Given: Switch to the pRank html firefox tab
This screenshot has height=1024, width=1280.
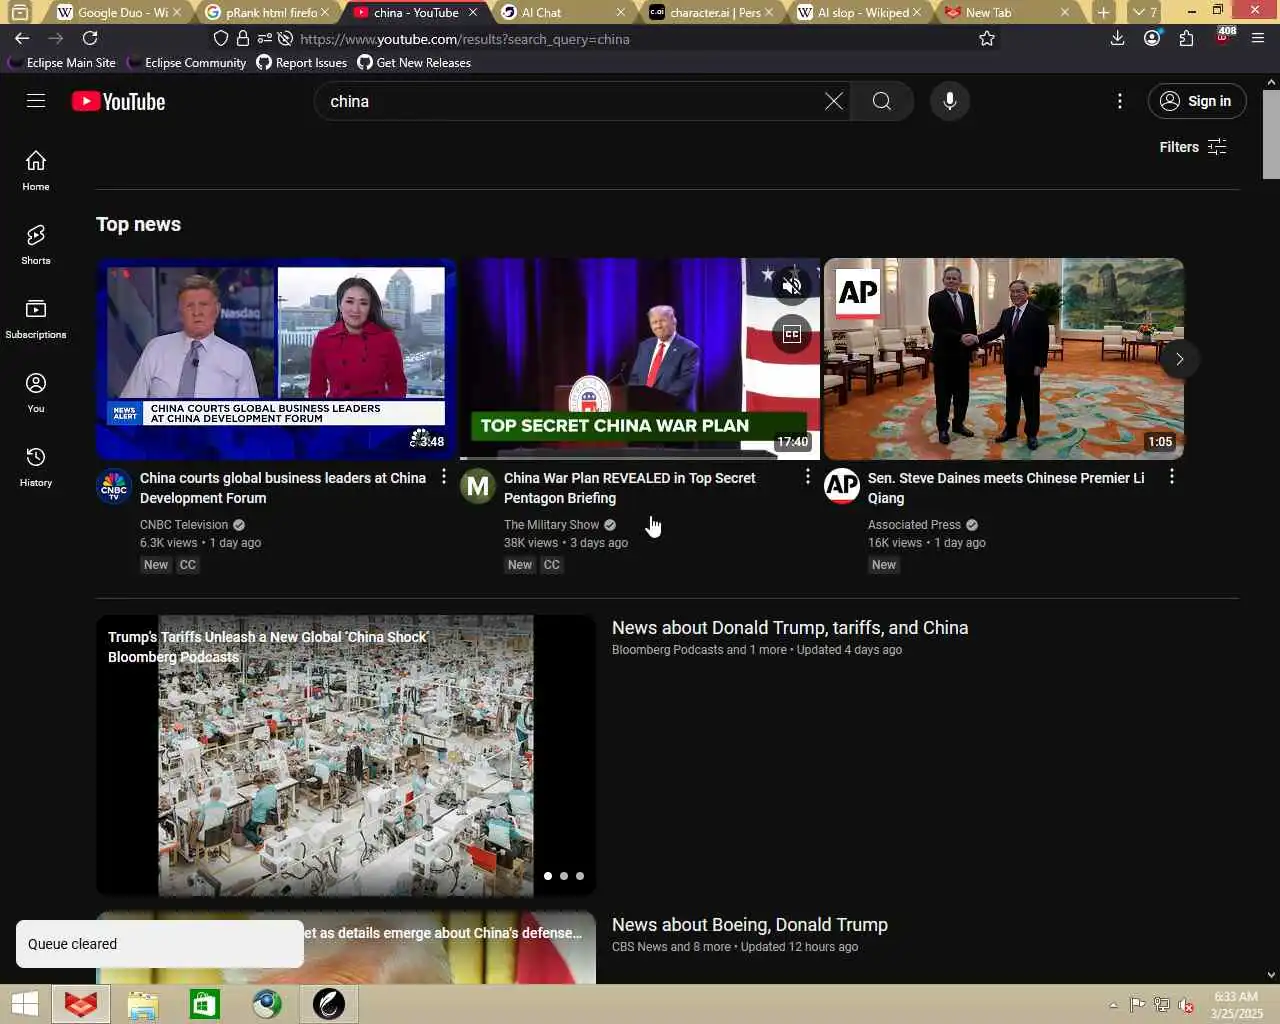Looking at the screenshot, I should (266, 12).
